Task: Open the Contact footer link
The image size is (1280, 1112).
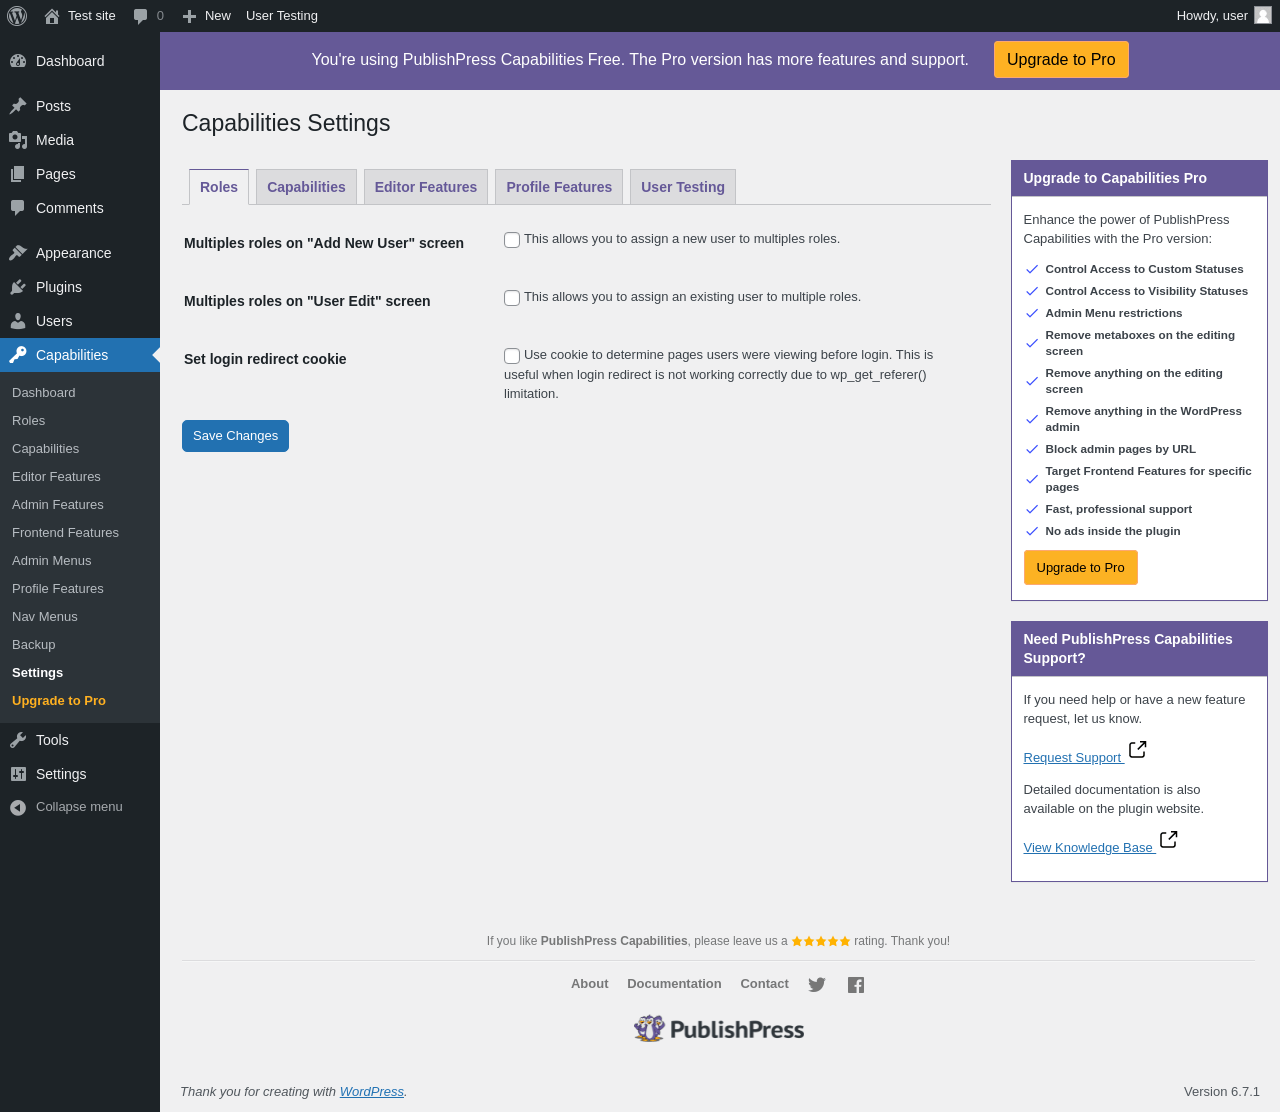Action: 764,984
